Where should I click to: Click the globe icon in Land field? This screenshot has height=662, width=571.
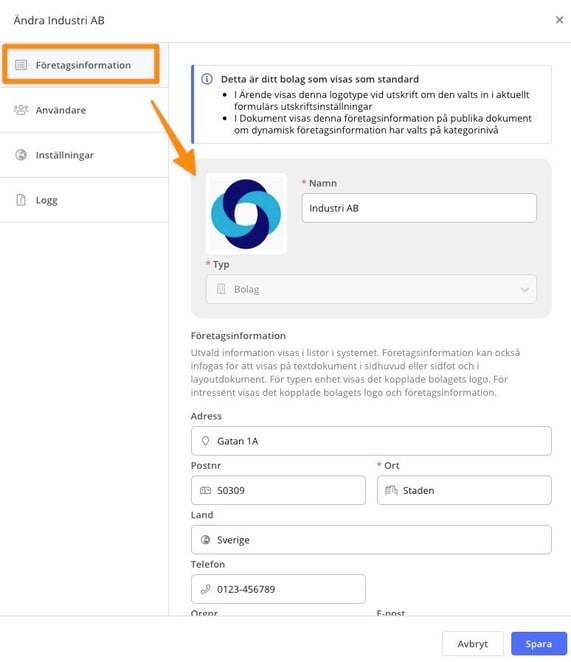(205, 540)
